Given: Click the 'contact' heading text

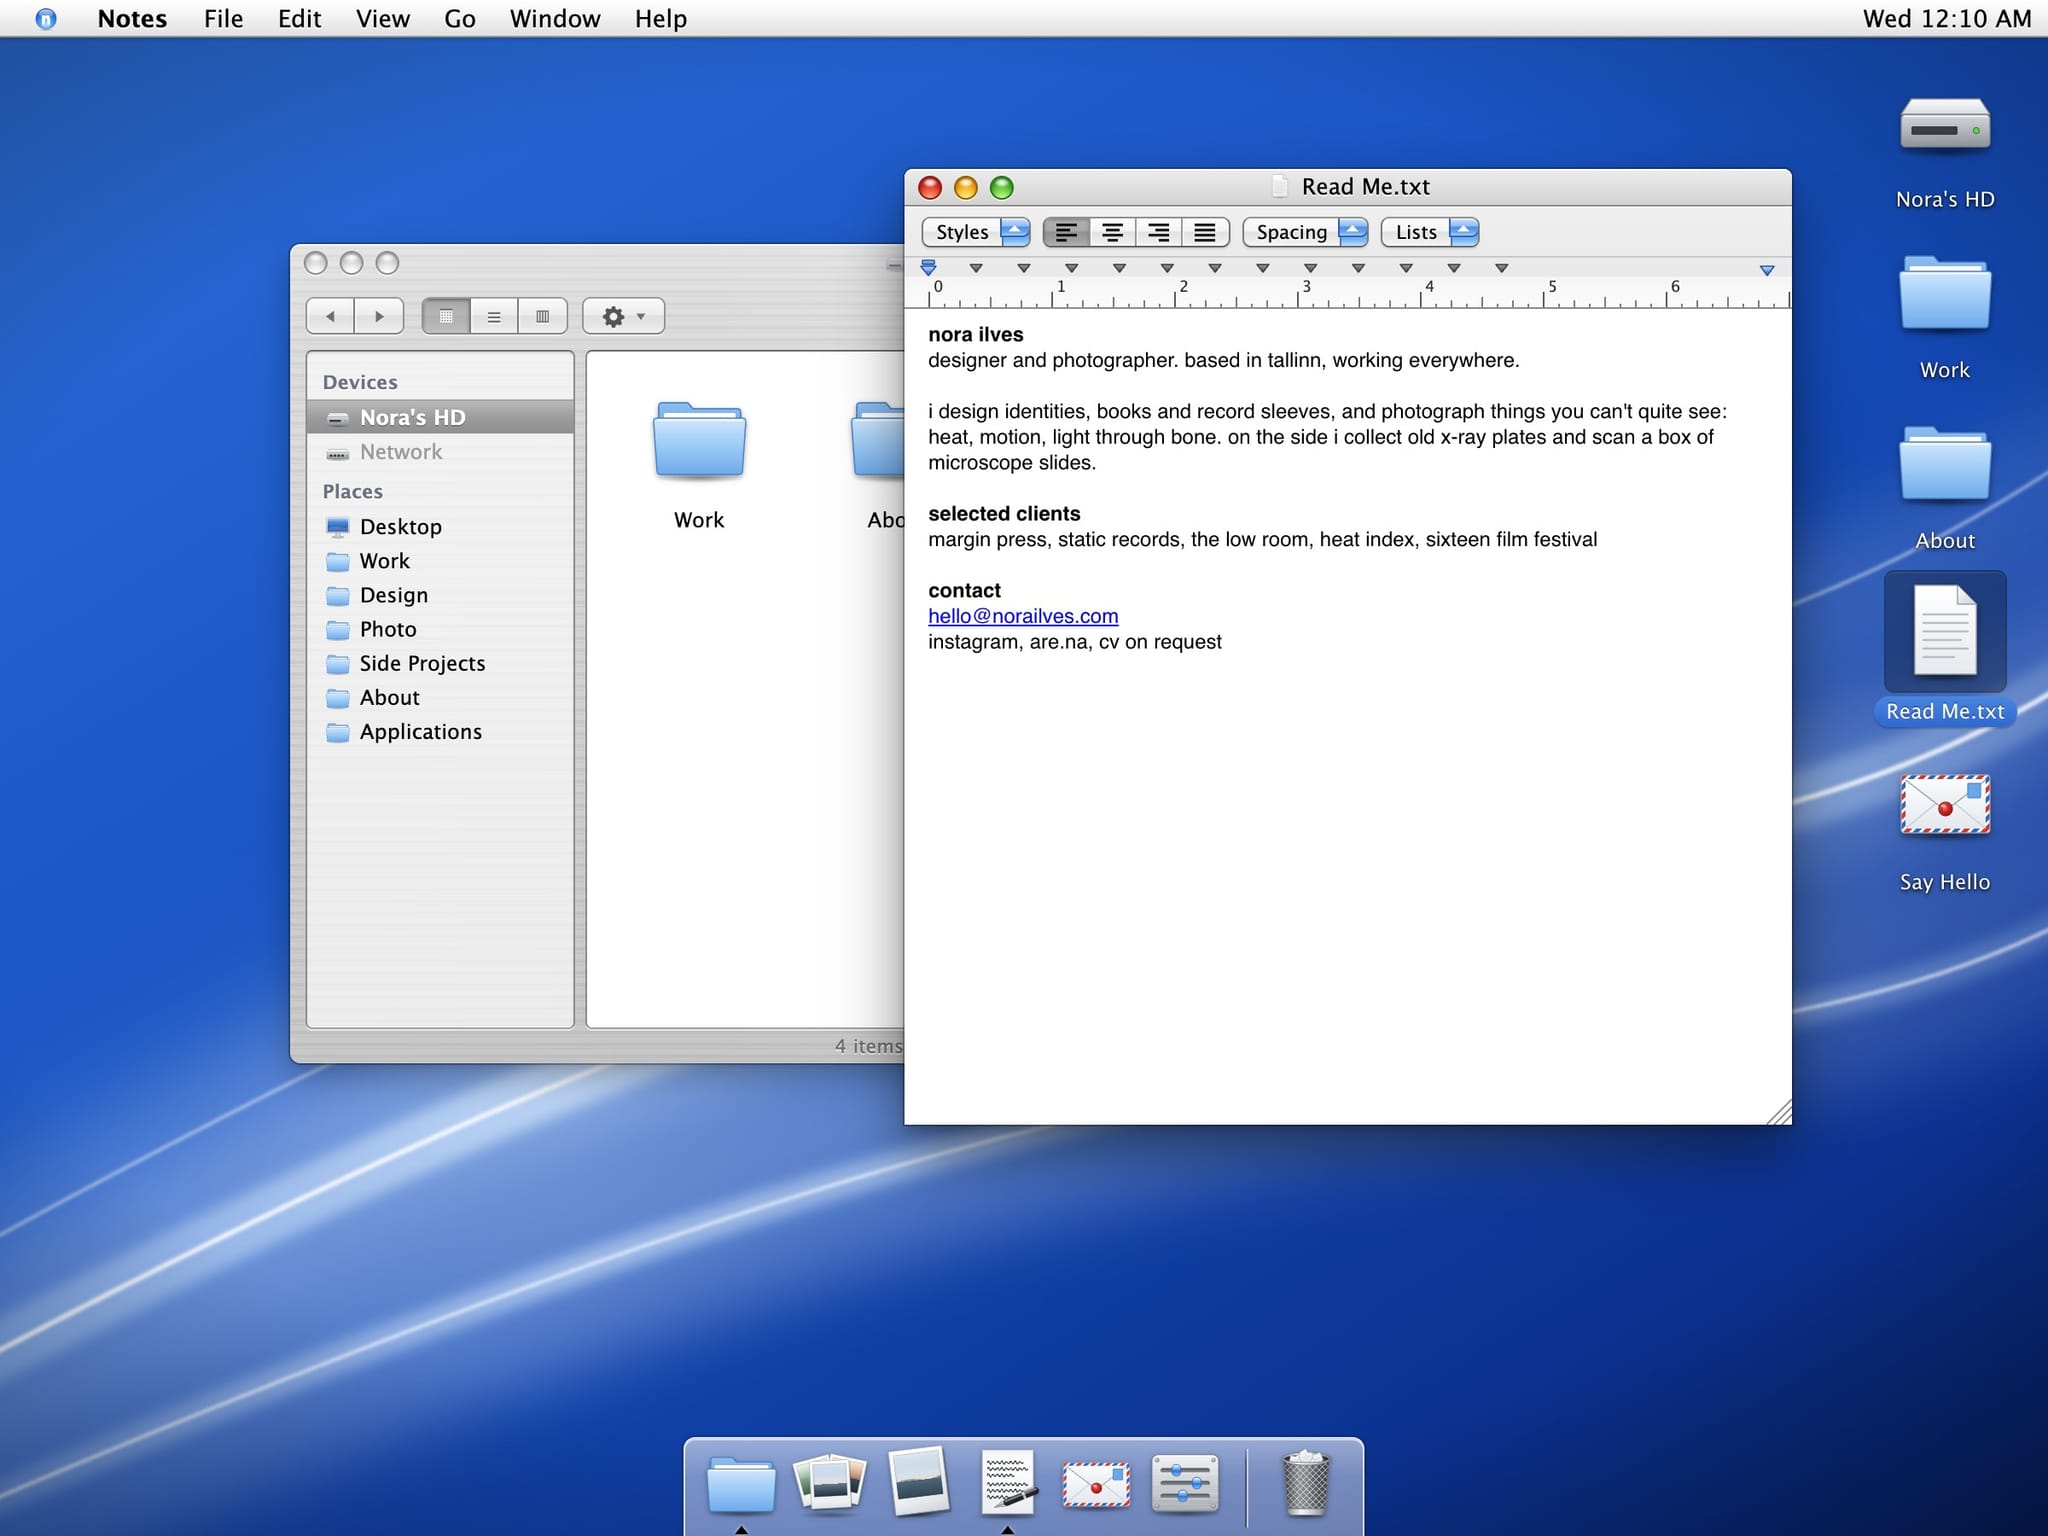Looking at the screenshot, I should click(964, 591).
